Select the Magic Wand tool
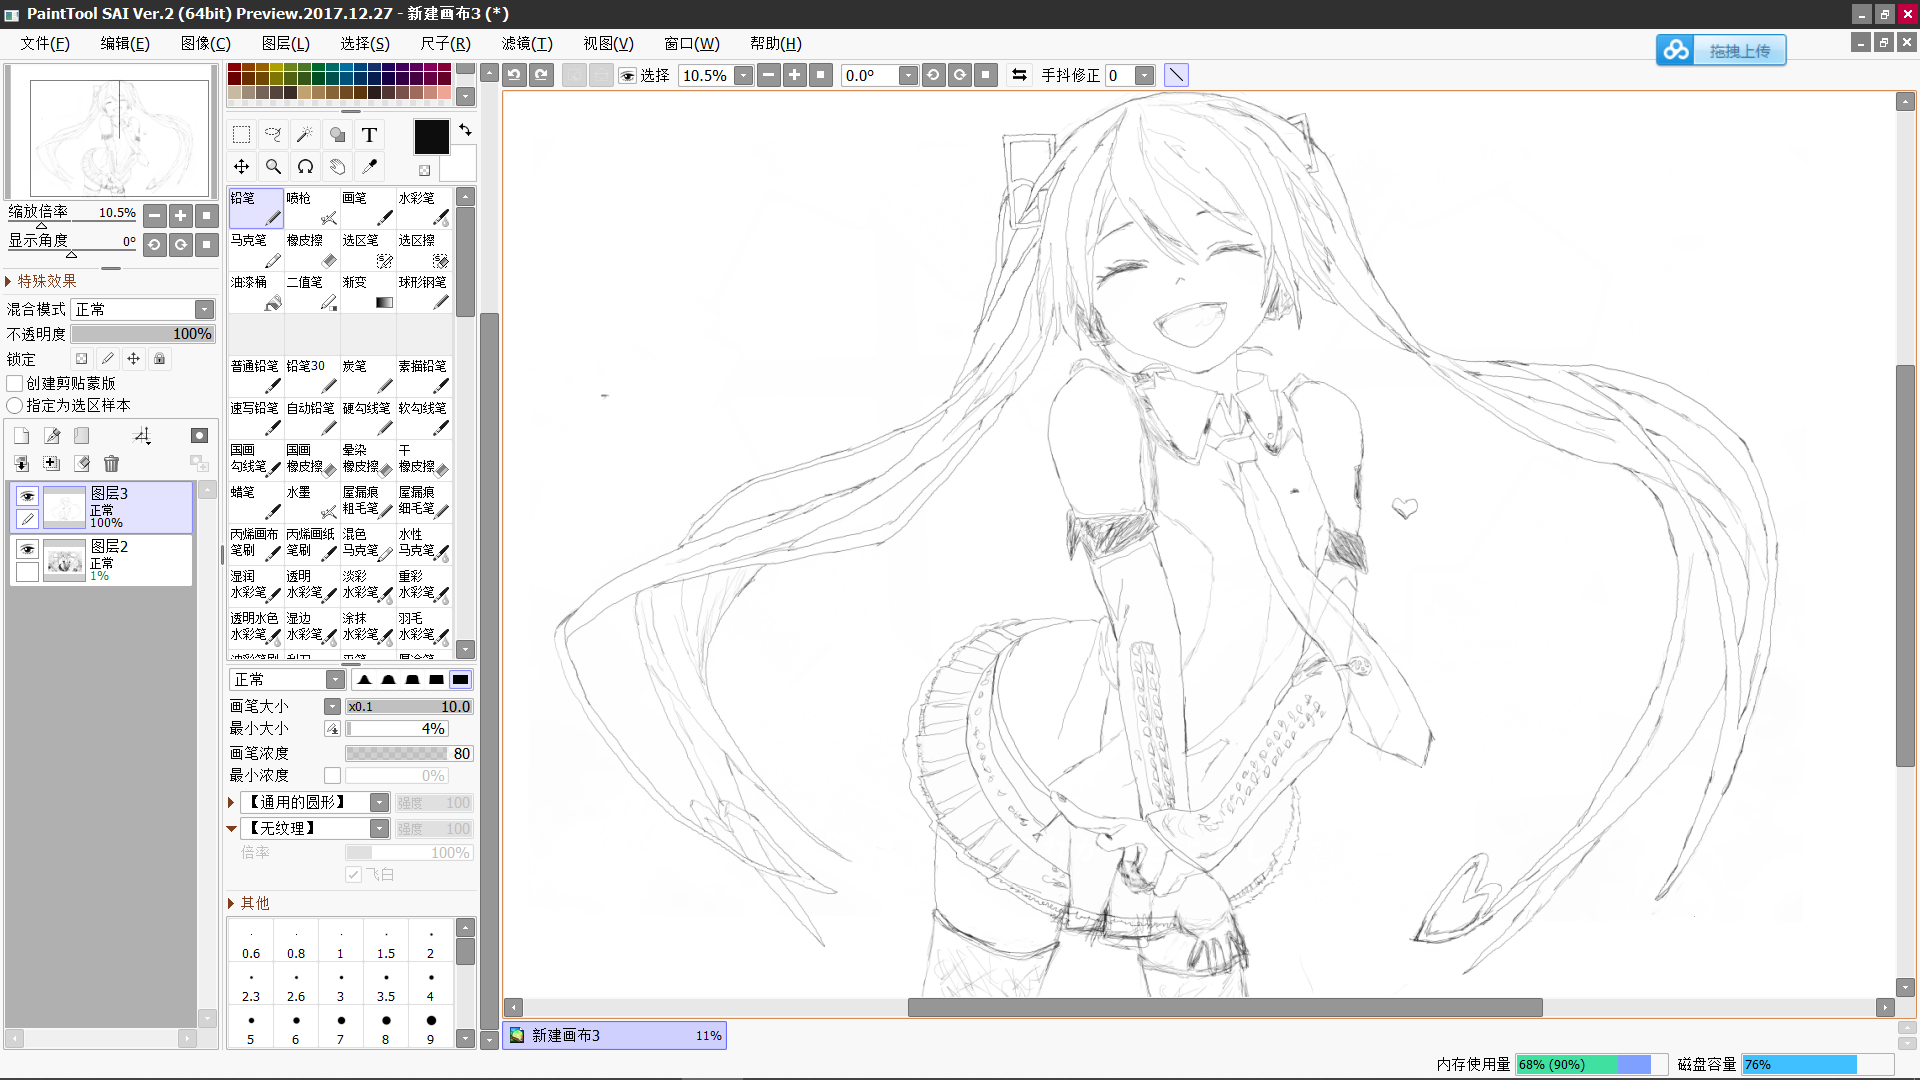Viewport: 1920px width, 1080px height. (305, 135)
